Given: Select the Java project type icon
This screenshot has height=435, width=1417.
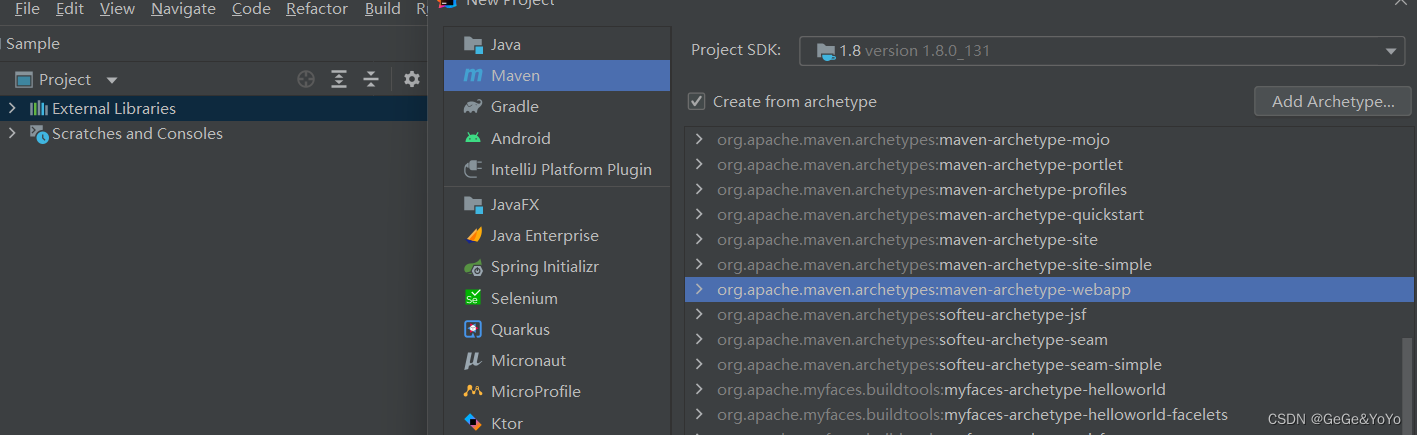Looking at the screenshot, I should click(x=473, y=44).
